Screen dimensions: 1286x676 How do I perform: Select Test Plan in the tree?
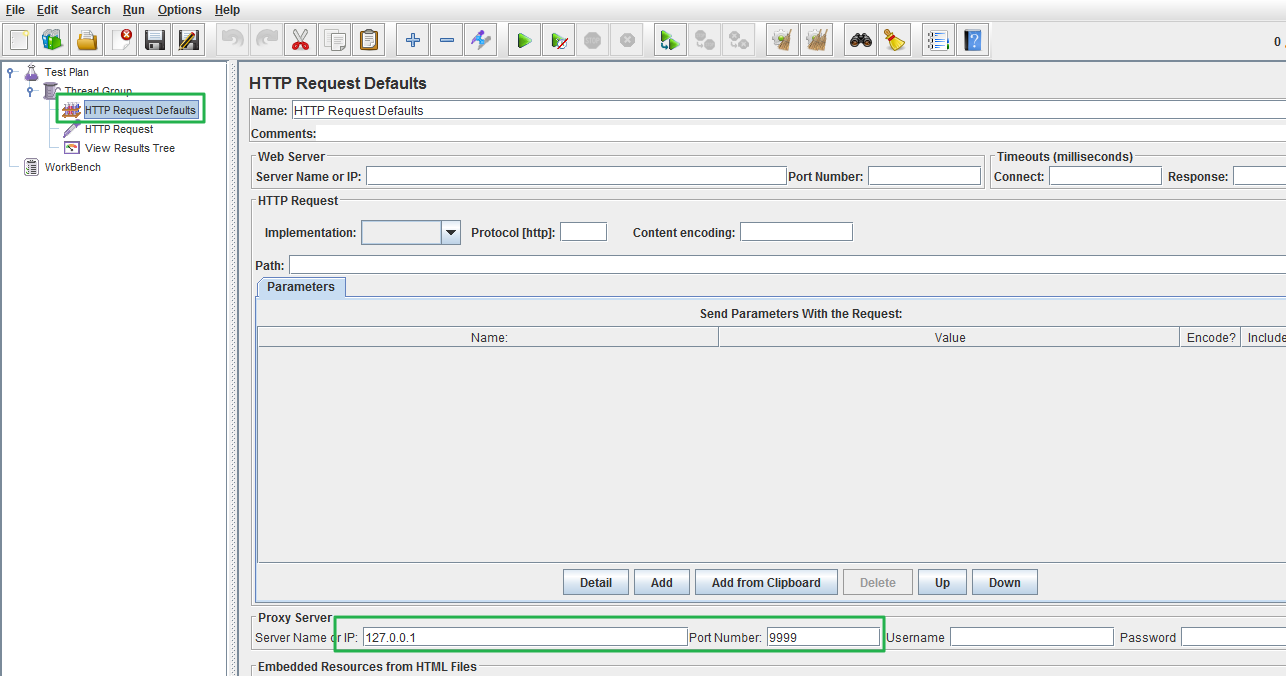click(67, 72)
